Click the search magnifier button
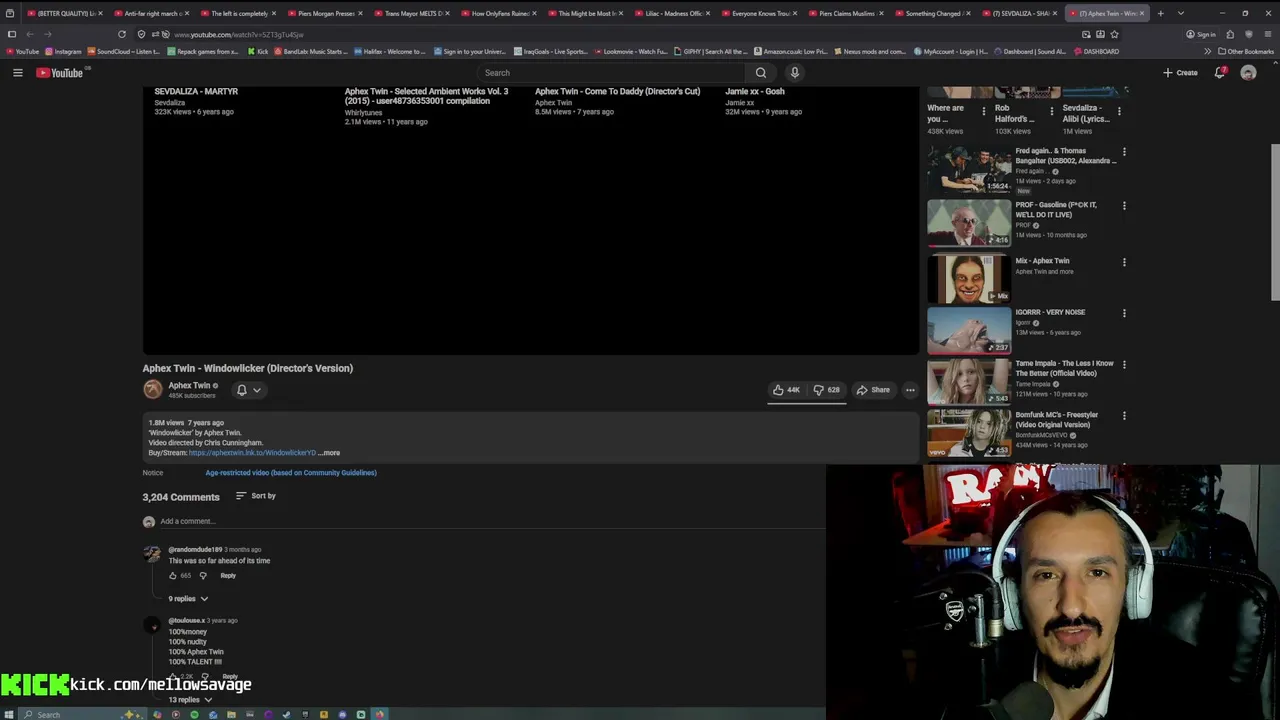Viewport: 1280px width, 720px height. [x=761, y=73]
